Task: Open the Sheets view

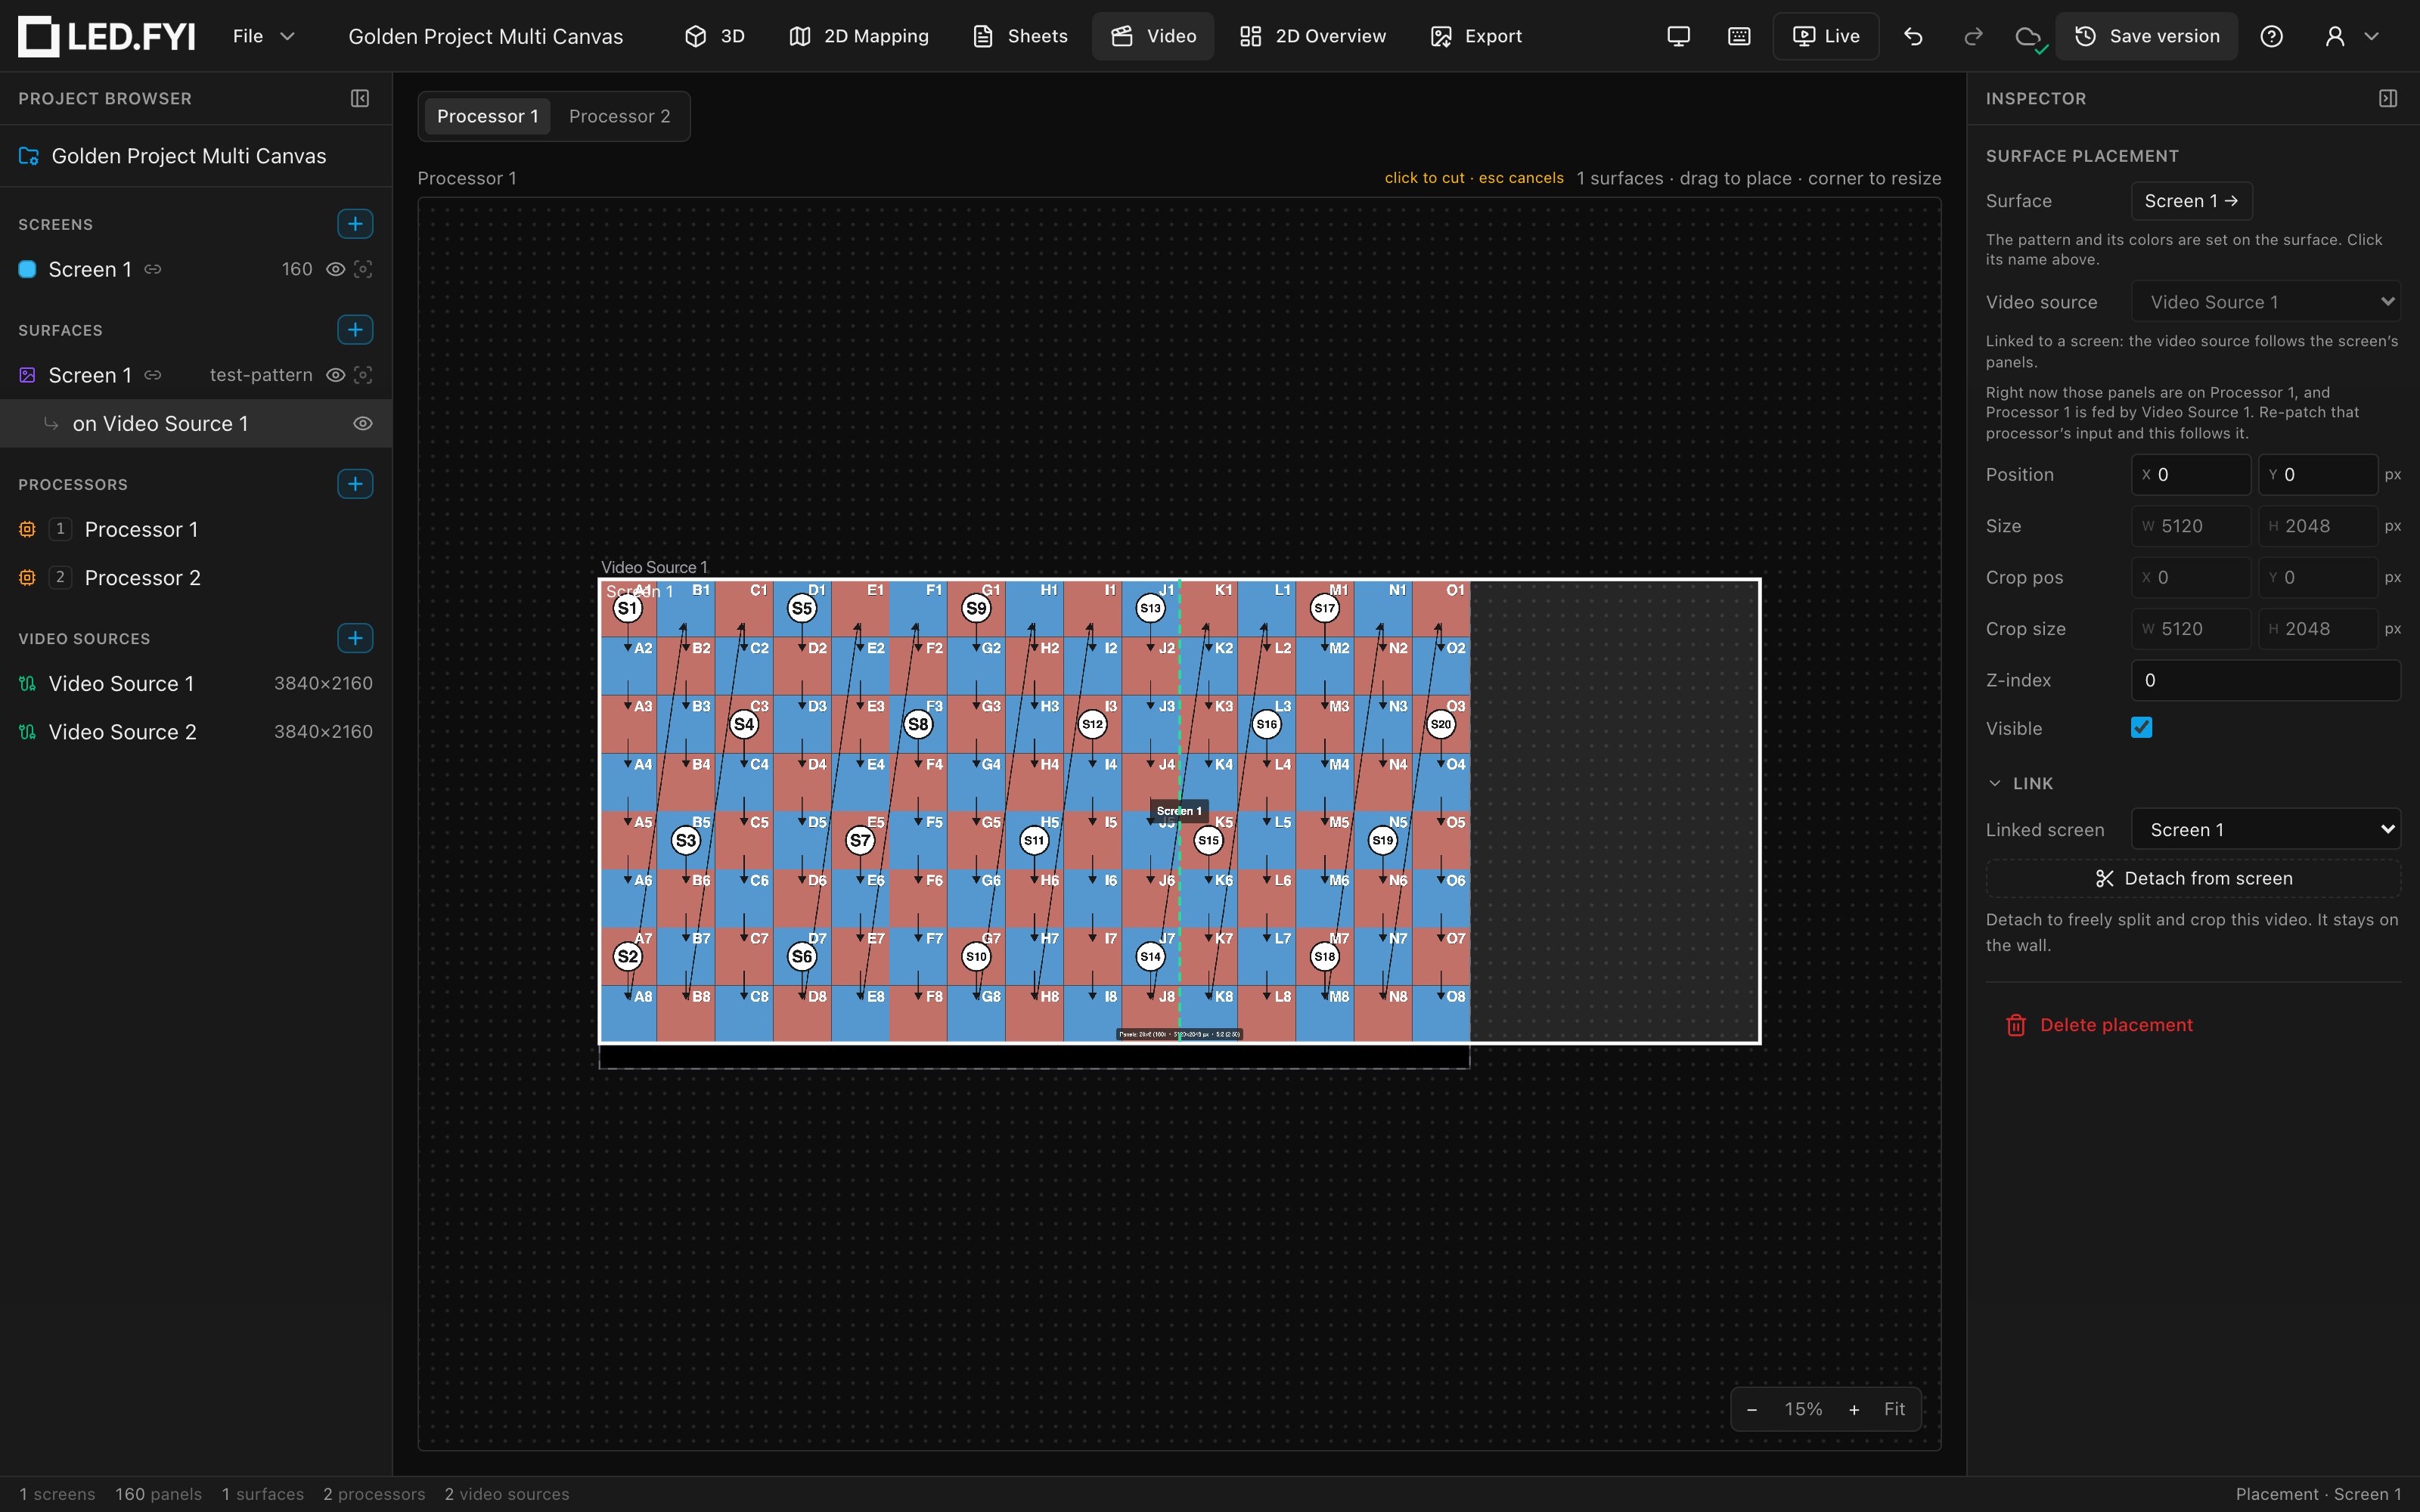Action: pyautogui.click(x=1020, y=36)
